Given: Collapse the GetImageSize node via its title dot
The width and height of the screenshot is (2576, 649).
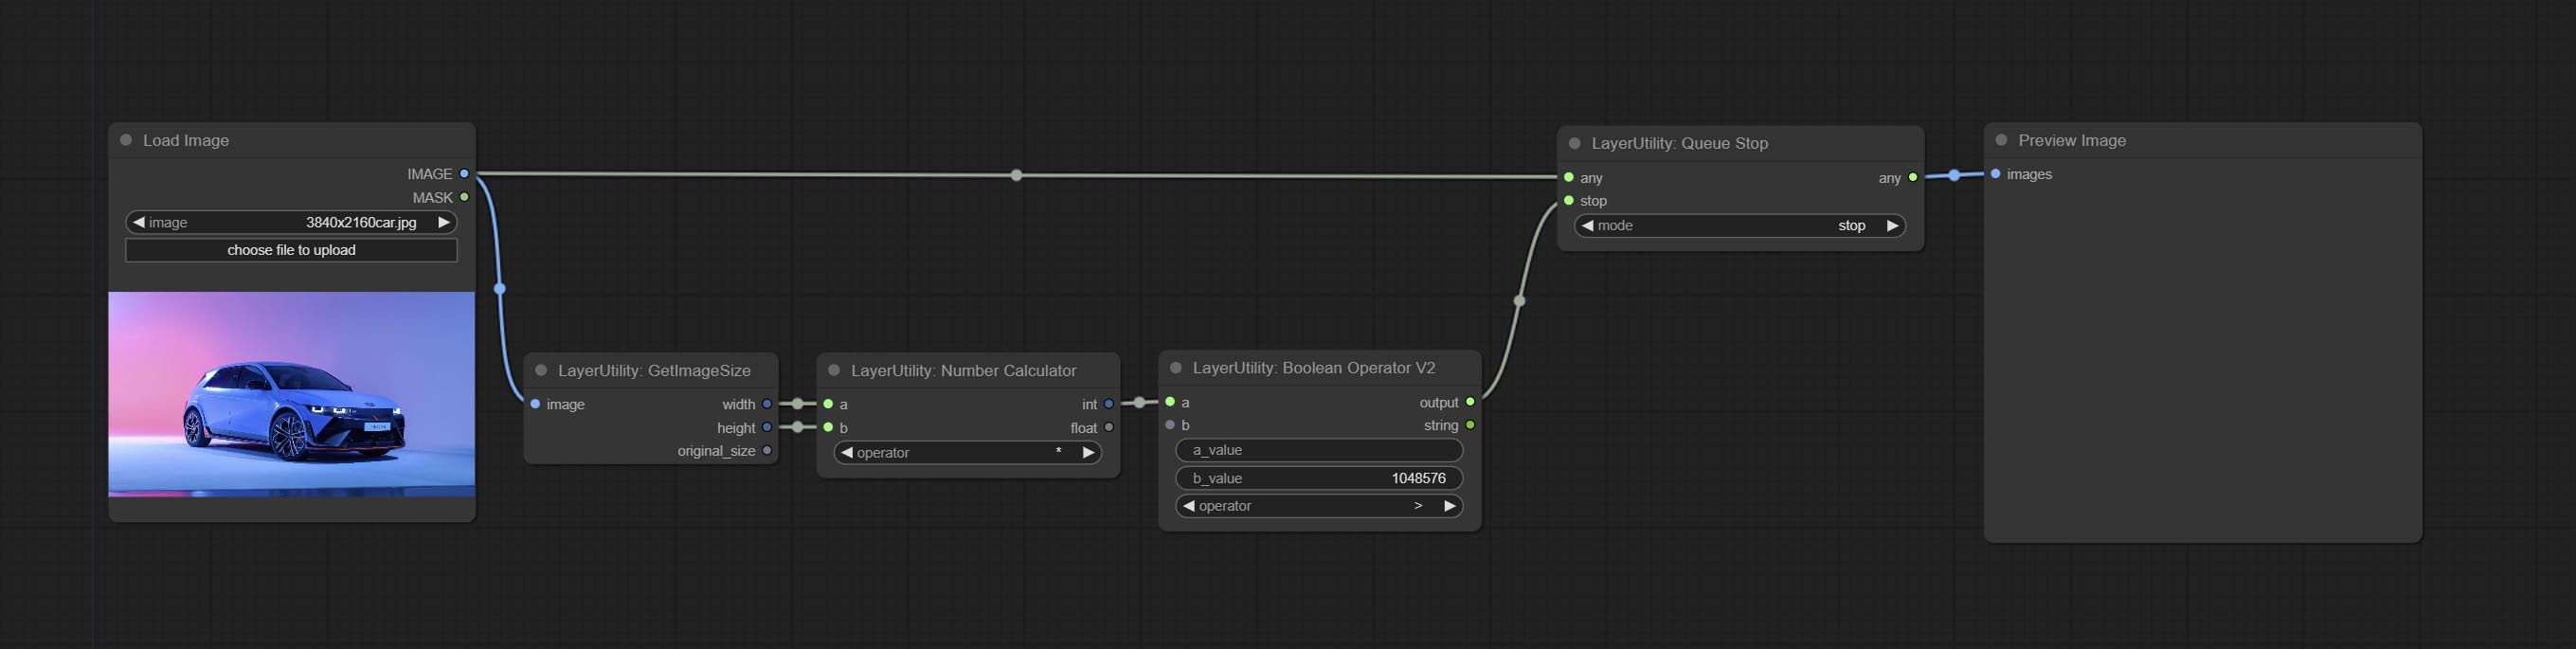Looking at the screenshot, I should click(x=541, y=370).
